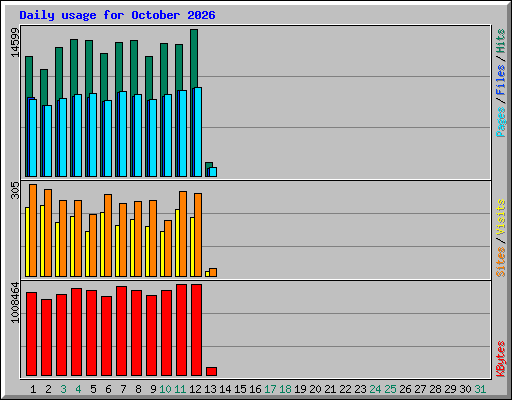This screenshot has width=512, height=400.
Task: Click day 30 on the x-axis
Action: pyautogui.click(x=465, y=389)
